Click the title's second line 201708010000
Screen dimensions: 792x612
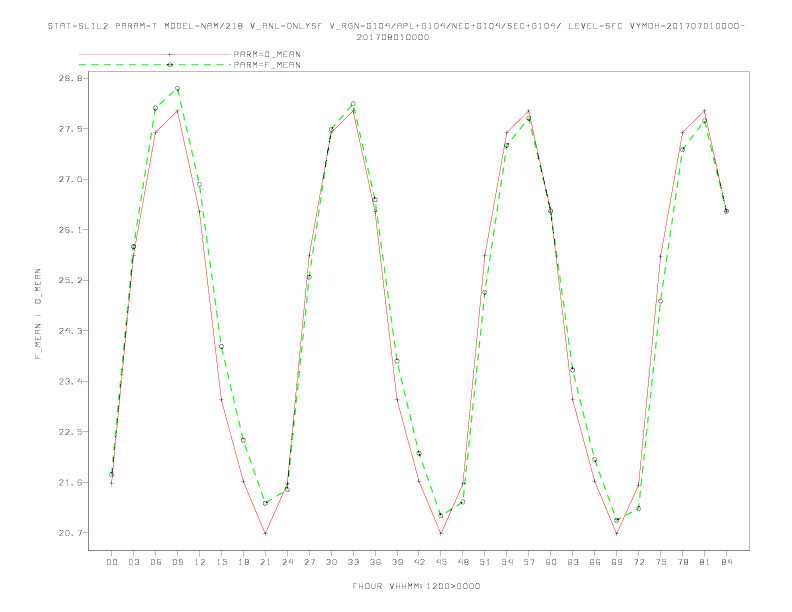tap(393, 37)
